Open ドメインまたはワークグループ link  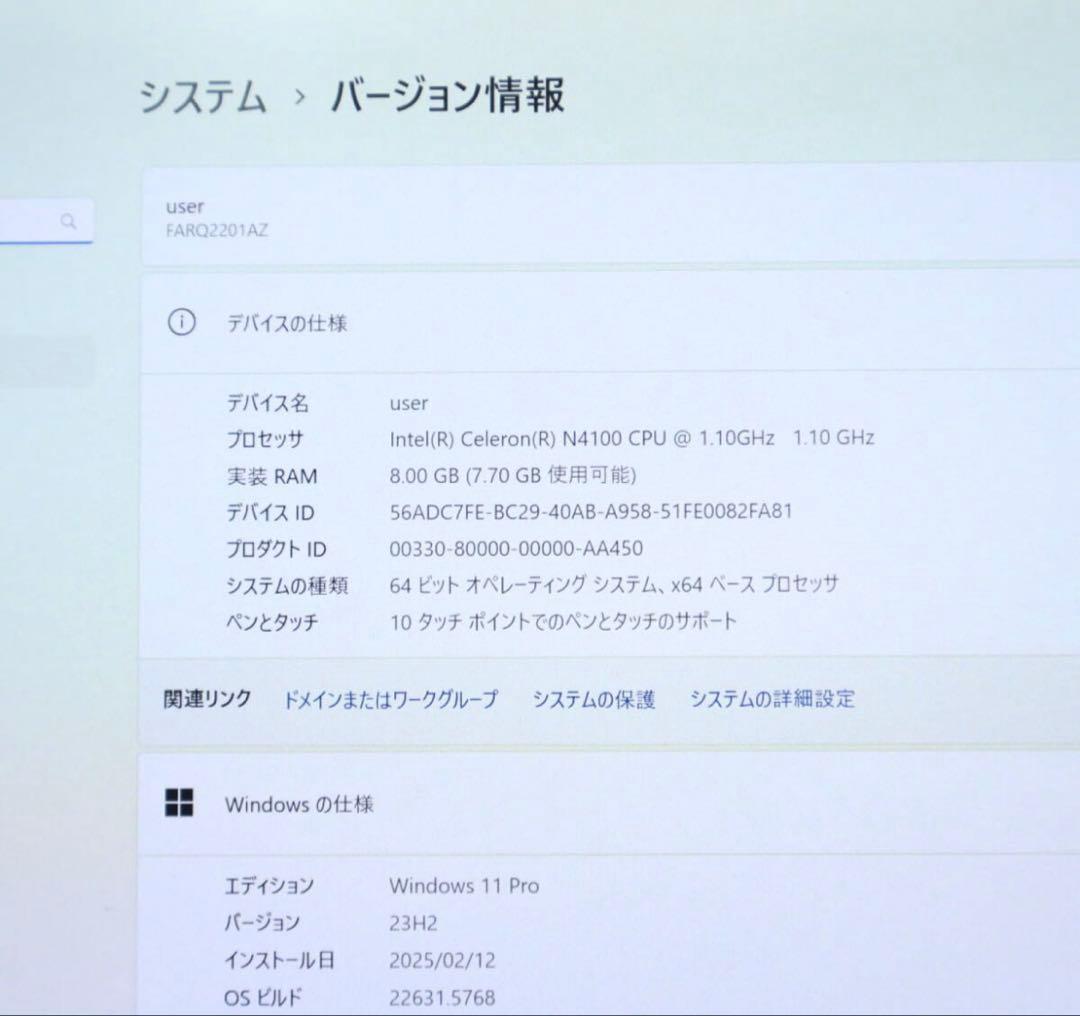coord(390,699)
